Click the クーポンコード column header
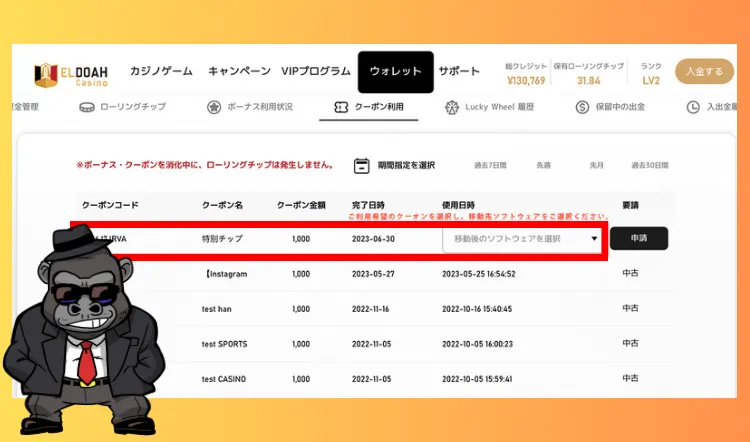This screenshot has height=442, width=750. click(110, 205)
